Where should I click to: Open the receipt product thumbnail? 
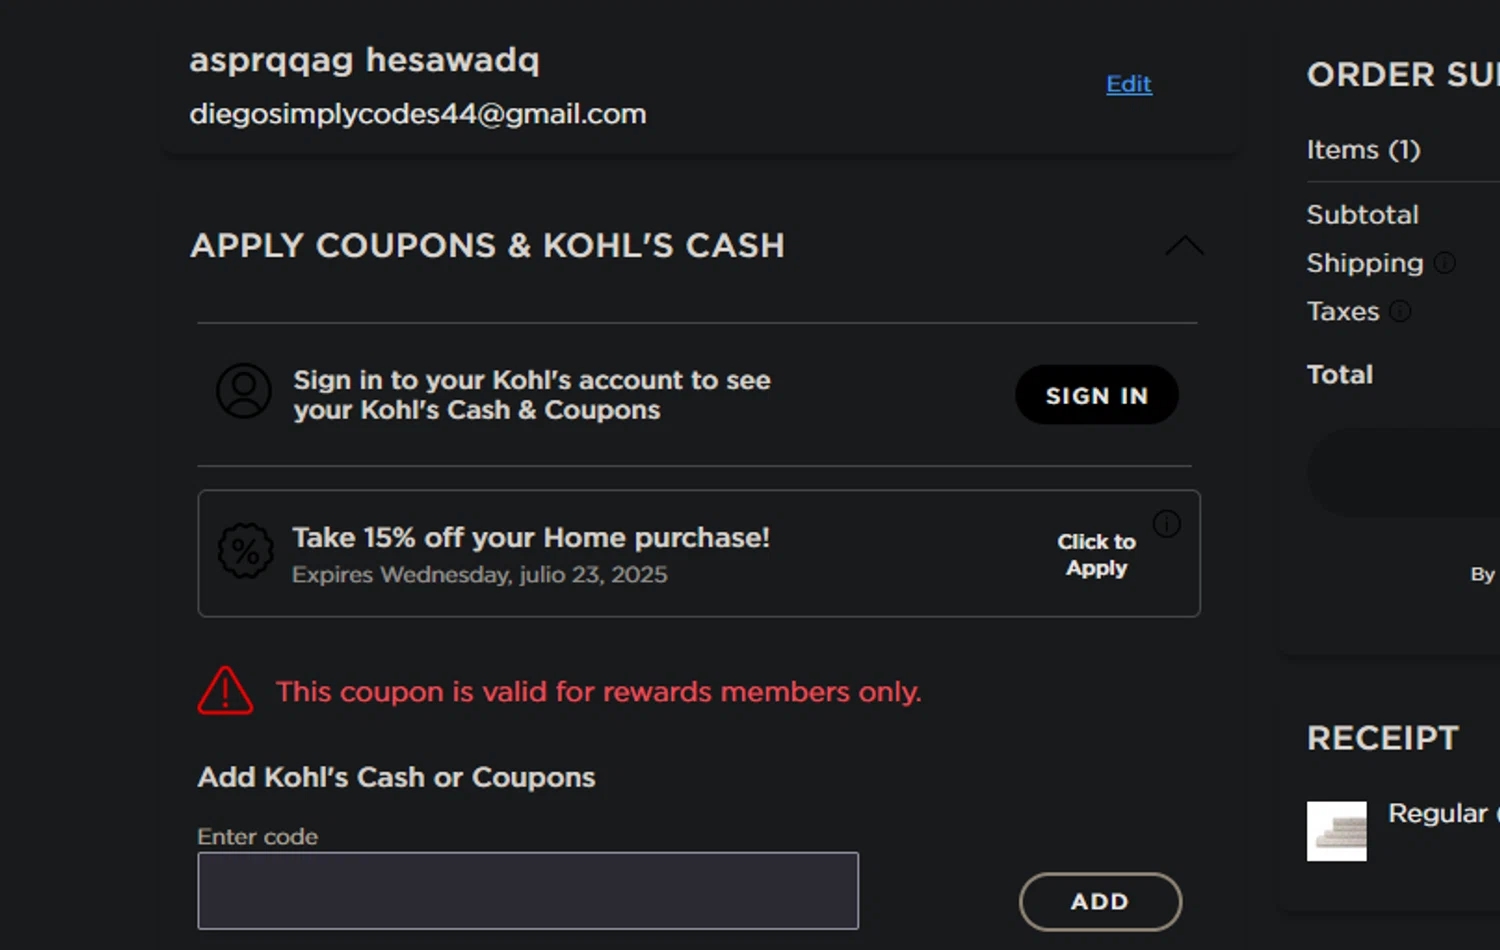[x=1336, y=831]
